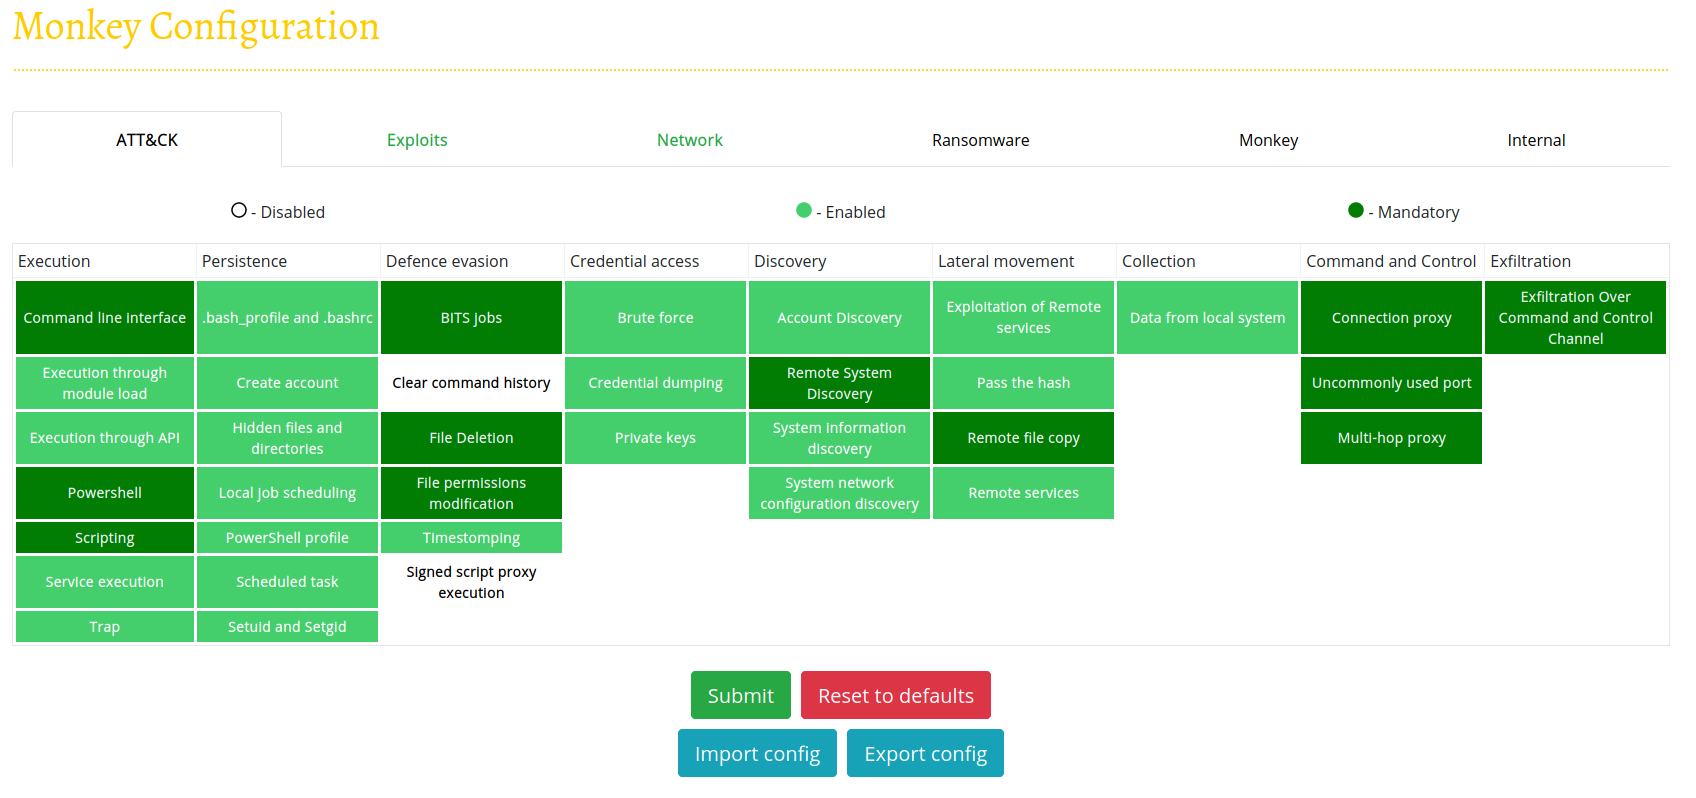This screenshot has width=1696, height=798.
Task: Toggle Credential dumping technique
Action: point(655,383)
